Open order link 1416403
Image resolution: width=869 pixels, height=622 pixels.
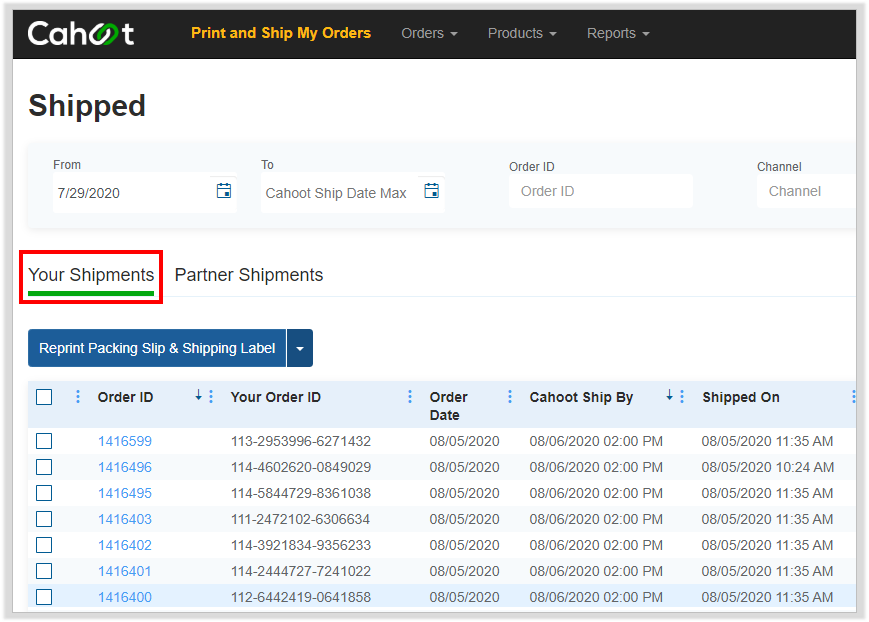[x=125, y=519]
